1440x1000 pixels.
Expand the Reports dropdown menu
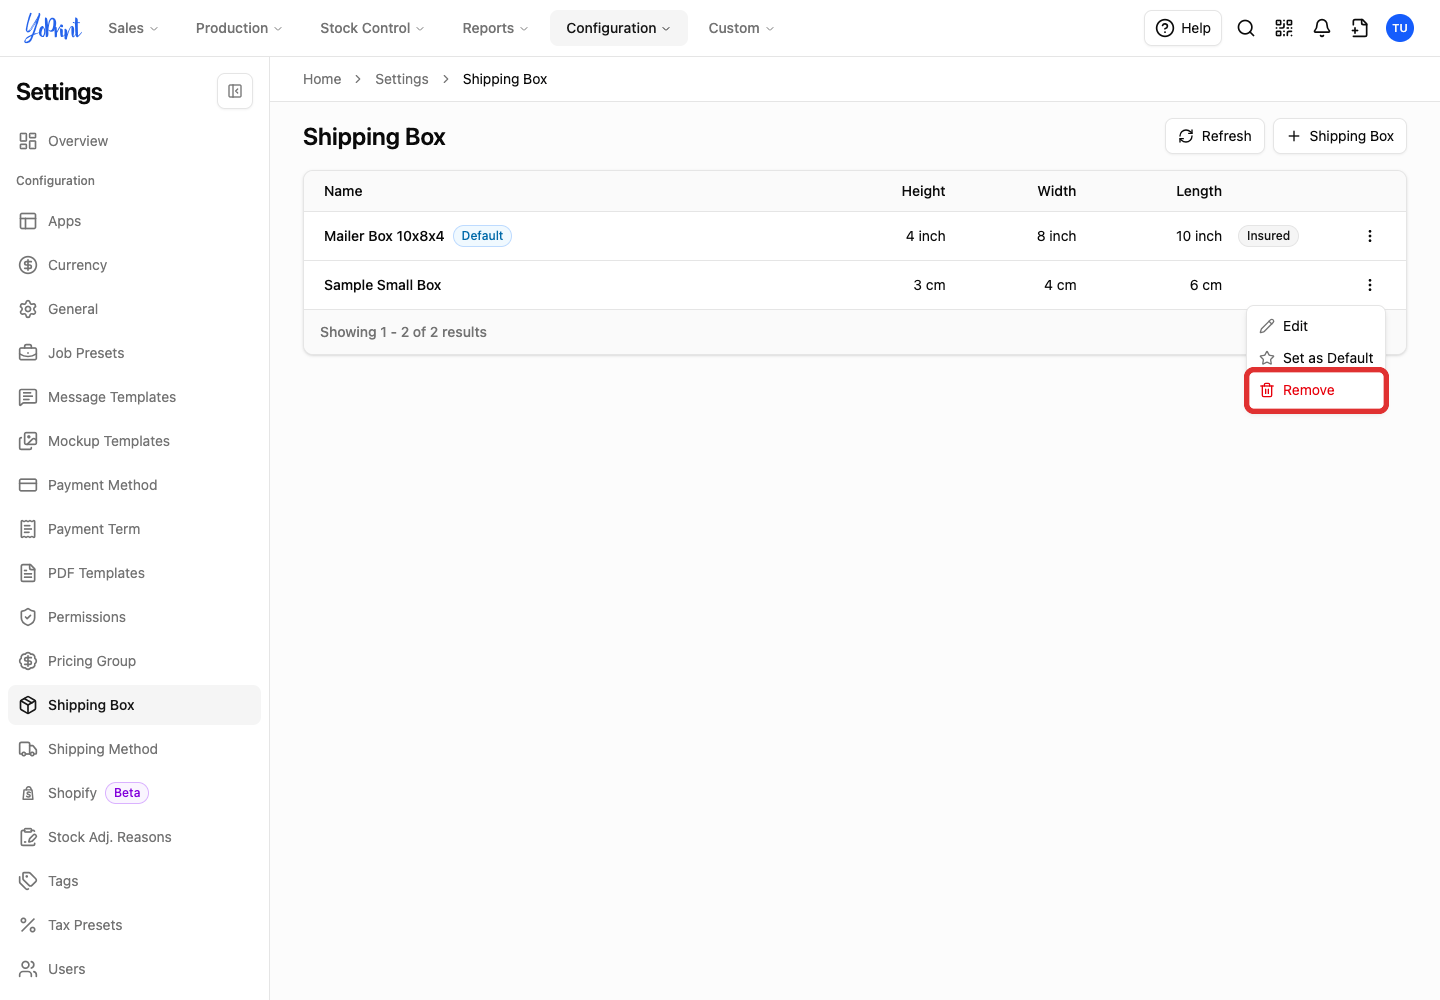point(495,28)
